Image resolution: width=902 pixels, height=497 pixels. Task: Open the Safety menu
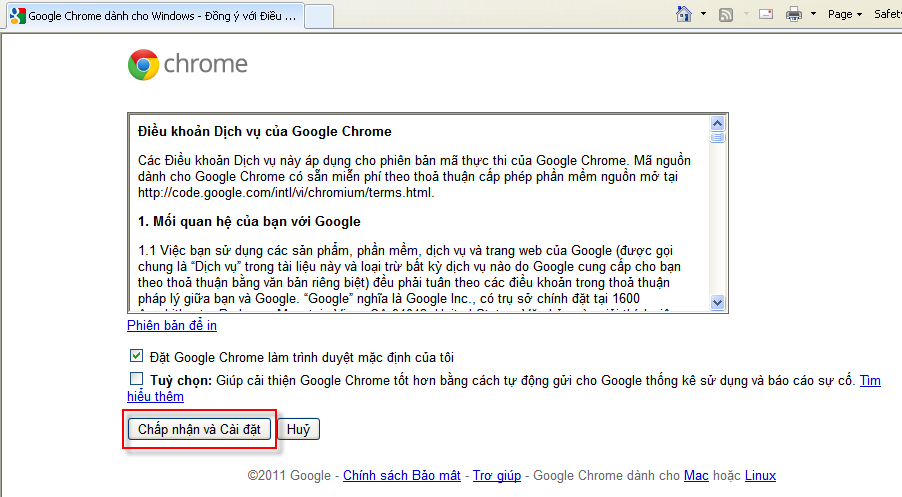point(887,14)
